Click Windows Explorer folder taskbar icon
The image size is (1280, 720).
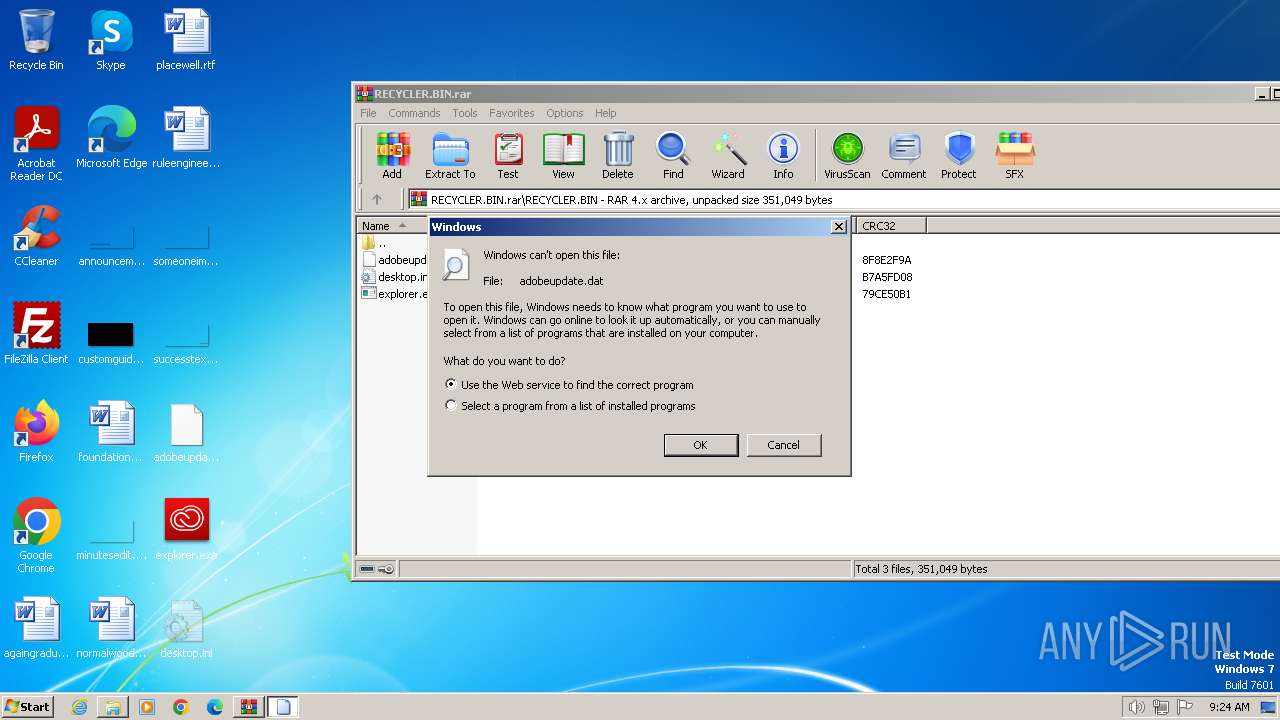coord(113,707)
